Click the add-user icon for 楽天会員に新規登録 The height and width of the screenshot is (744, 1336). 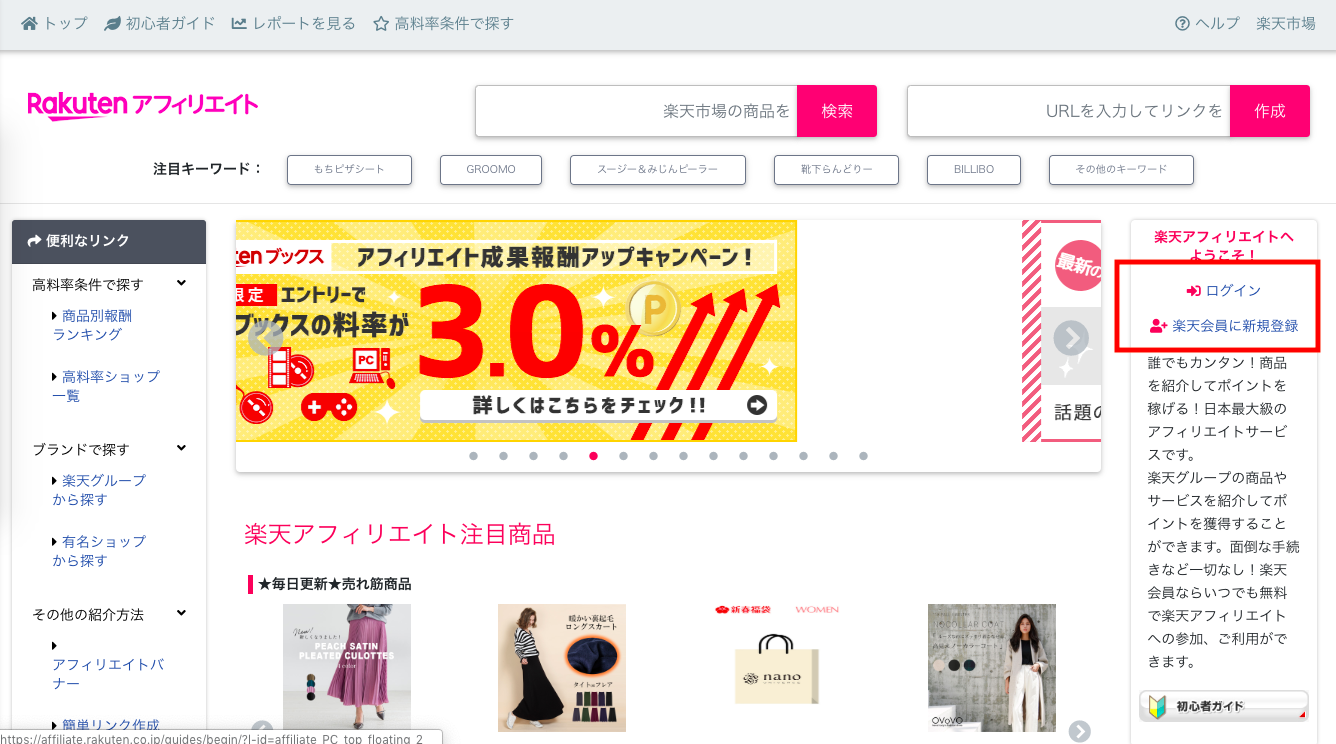[1158, 326]
